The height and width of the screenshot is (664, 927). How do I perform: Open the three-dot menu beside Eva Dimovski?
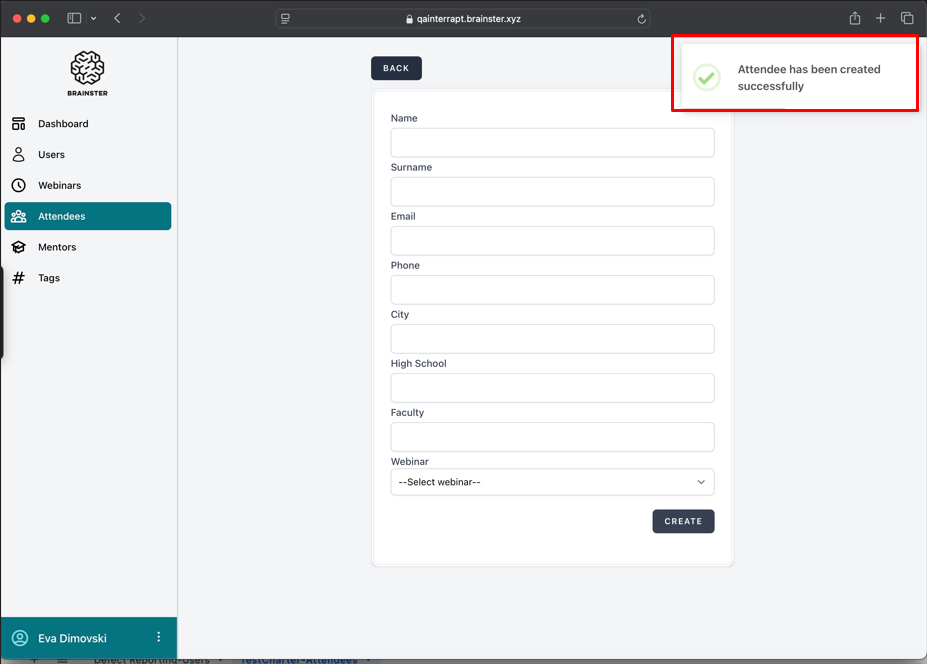158,637
